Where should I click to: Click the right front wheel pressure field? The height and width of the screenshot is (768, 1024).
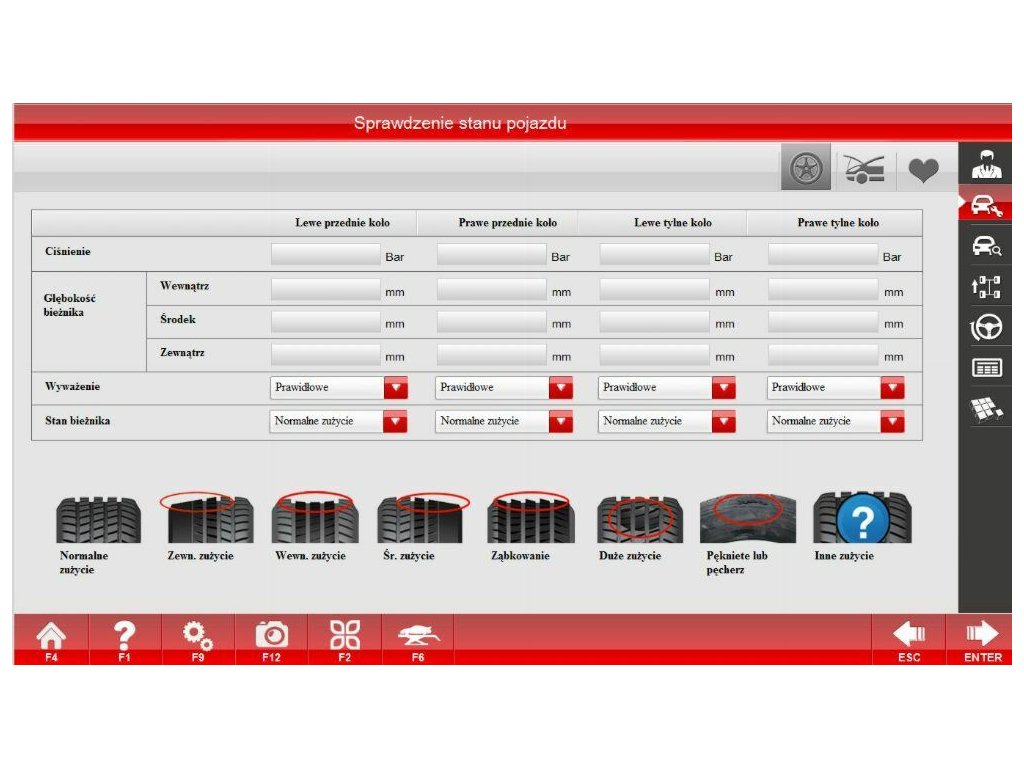pos(492,254)
